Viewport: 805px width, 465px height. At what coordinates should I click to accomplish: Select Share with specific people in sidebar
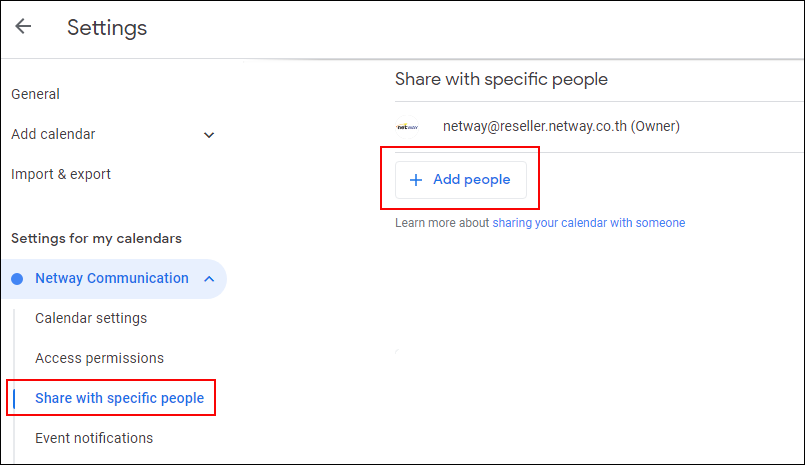tap(119, 398)
